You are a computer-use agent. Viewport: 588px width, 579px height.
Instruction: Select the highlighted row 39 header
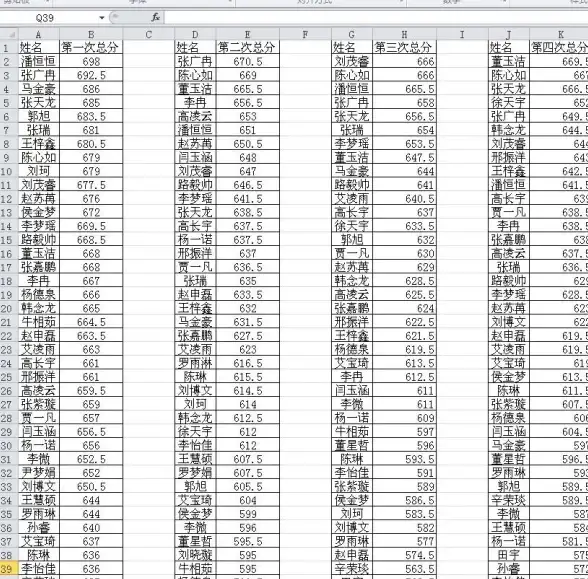click(x=9, y=568)
